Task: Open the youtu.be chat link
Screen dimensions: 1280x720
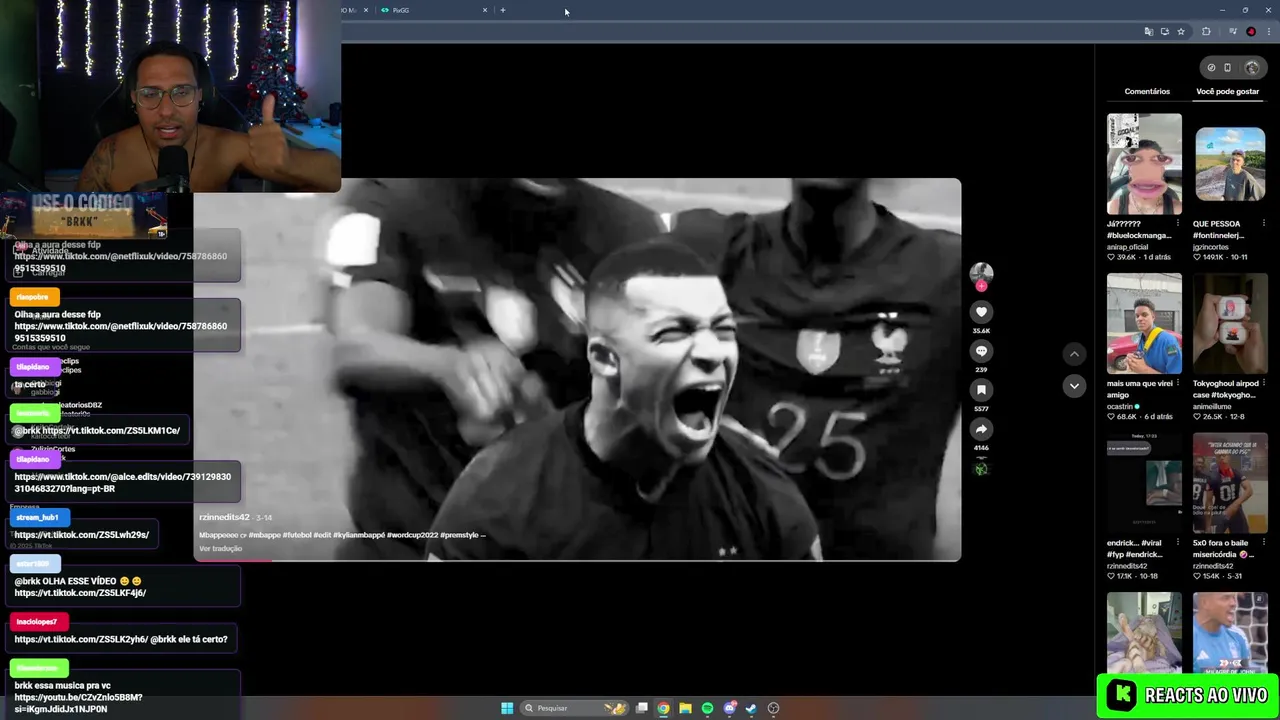Action: [78, 703]
